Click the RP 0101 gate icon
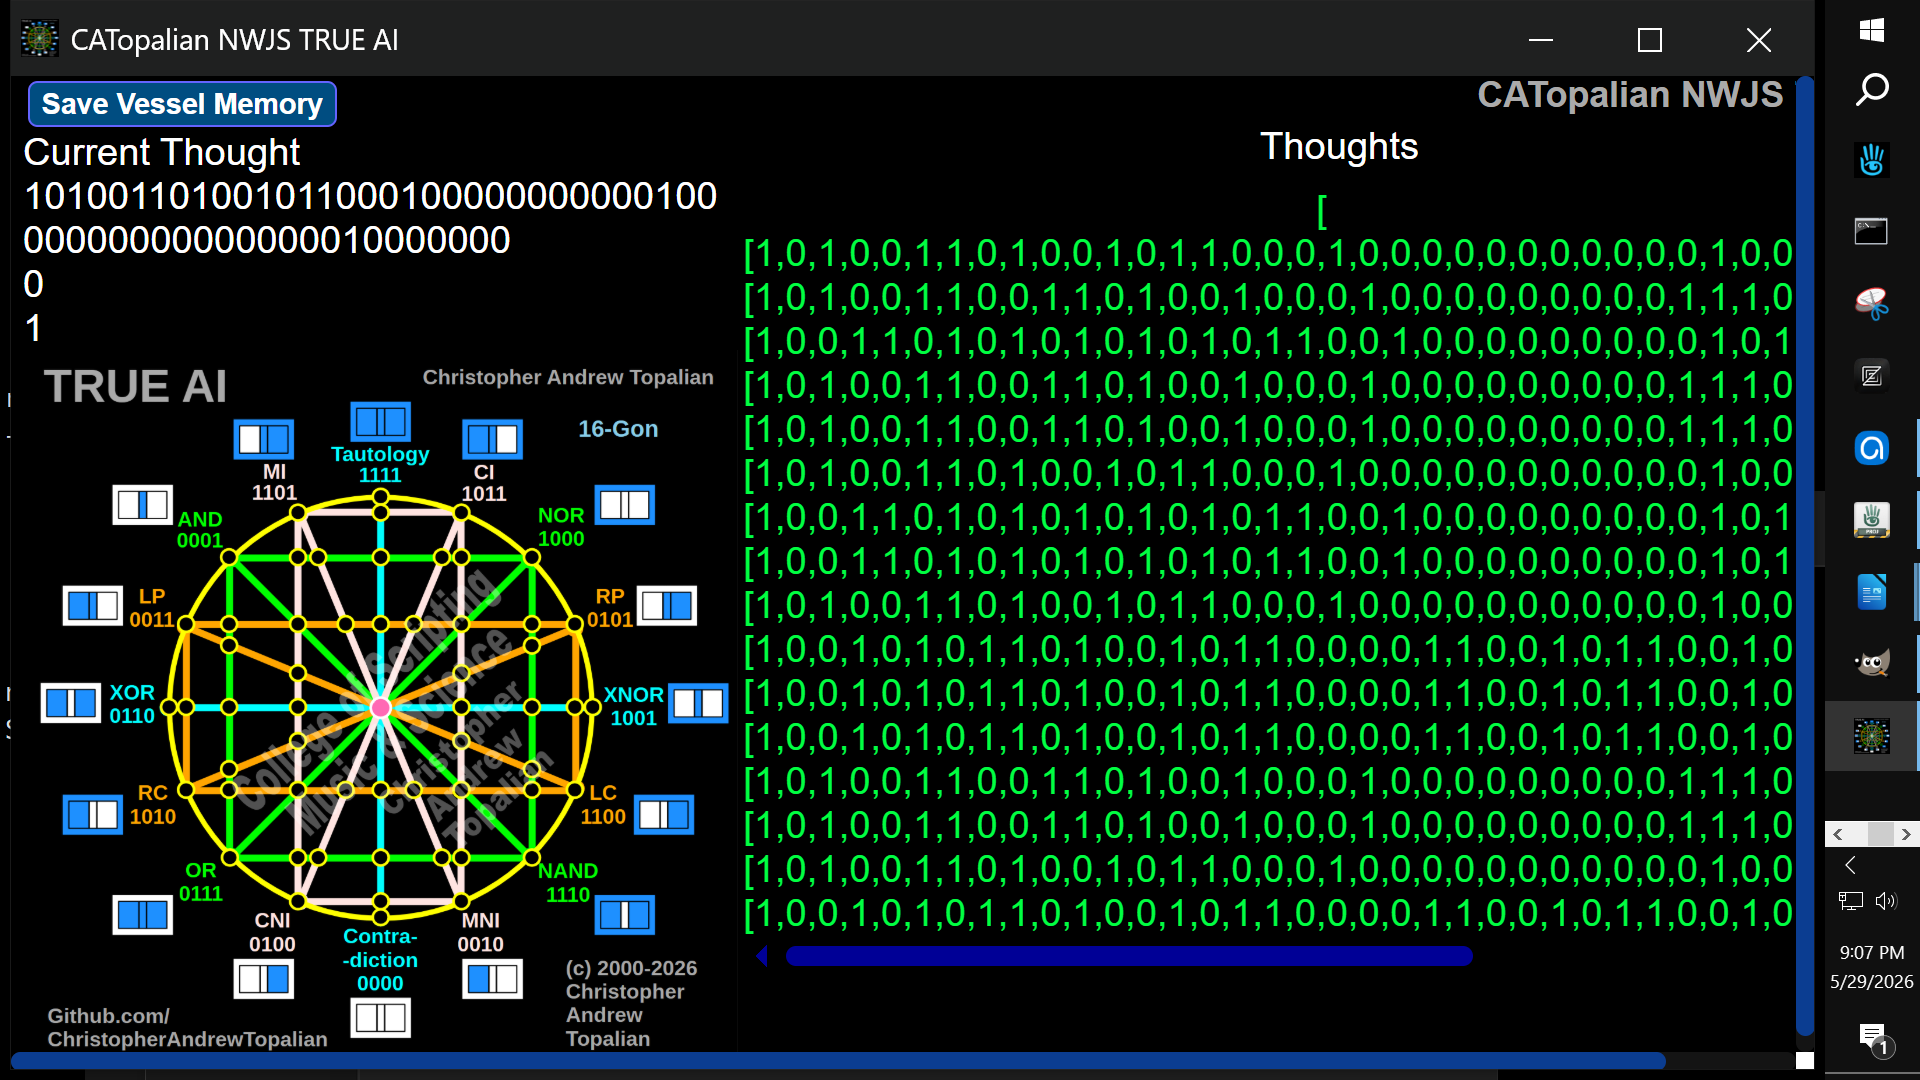1920x1080 pixels. [667, 606]
